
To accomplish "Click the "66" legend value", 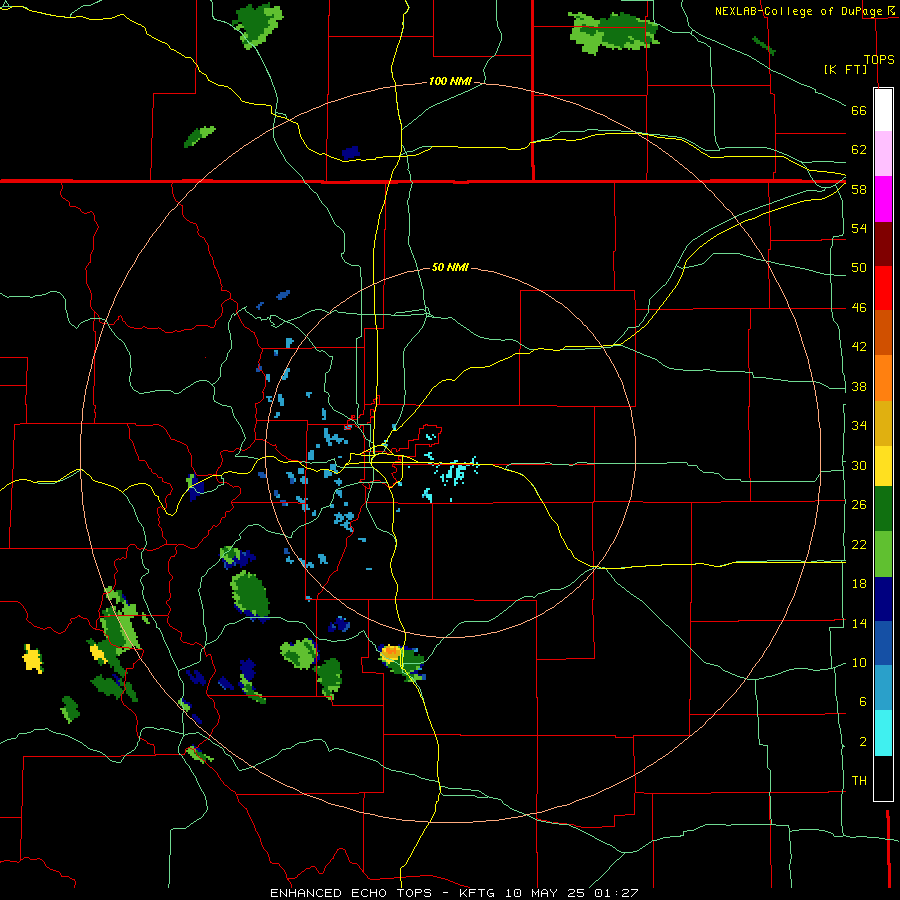I will click(859, 110).
